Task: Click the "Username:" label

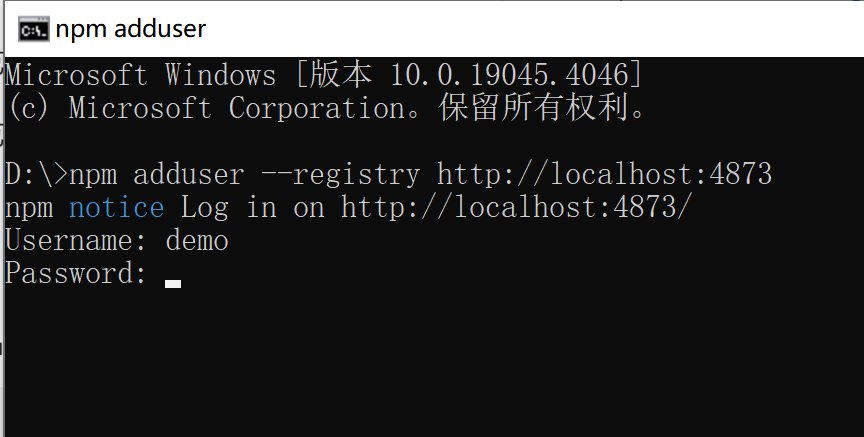Action: click(x=76, y=240)
